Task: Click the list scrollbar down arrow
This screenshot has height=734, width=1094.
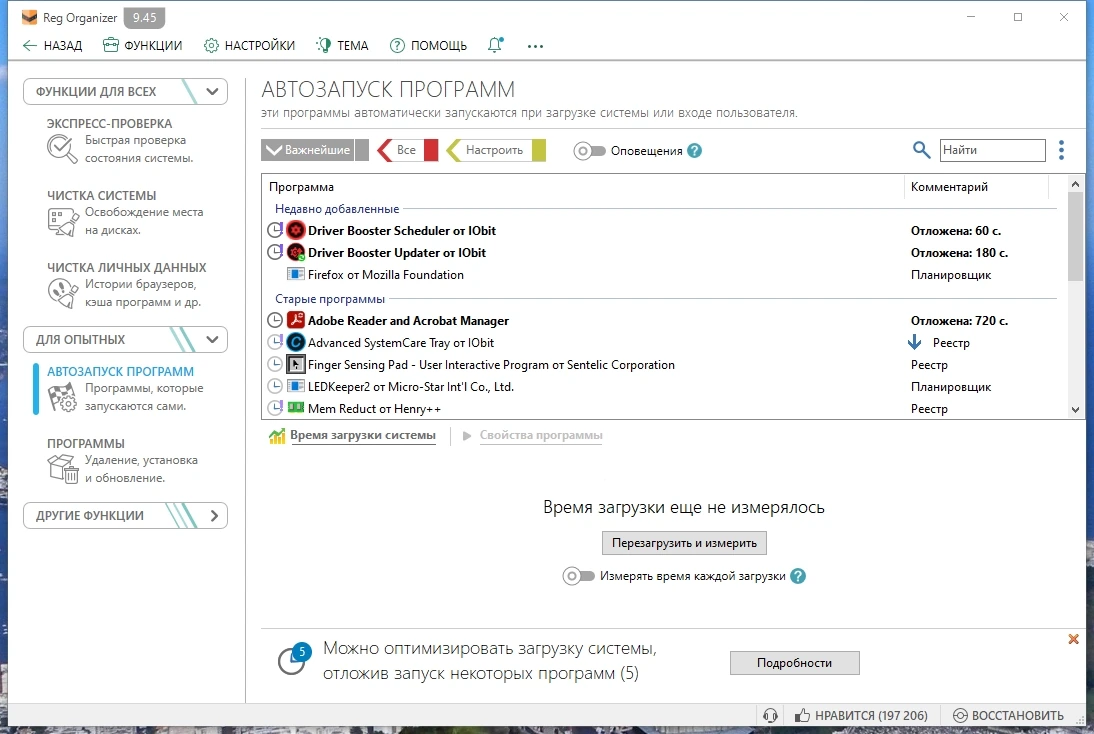Action: (1075, 410)
